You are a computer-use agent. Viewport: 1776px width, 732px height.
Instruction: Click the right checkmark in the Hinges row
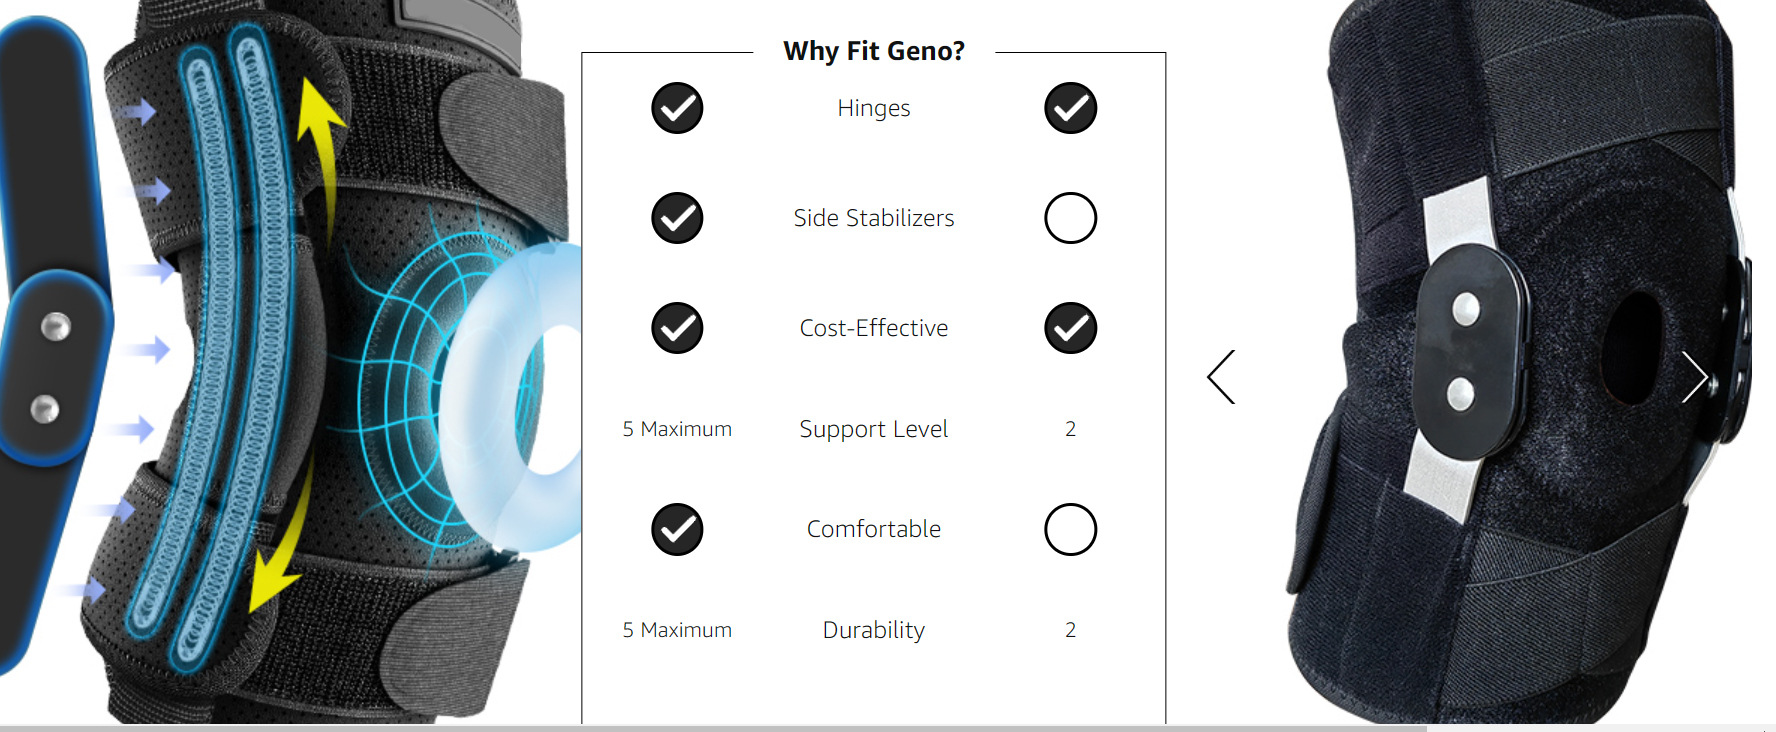click(x=1070, y=108)
